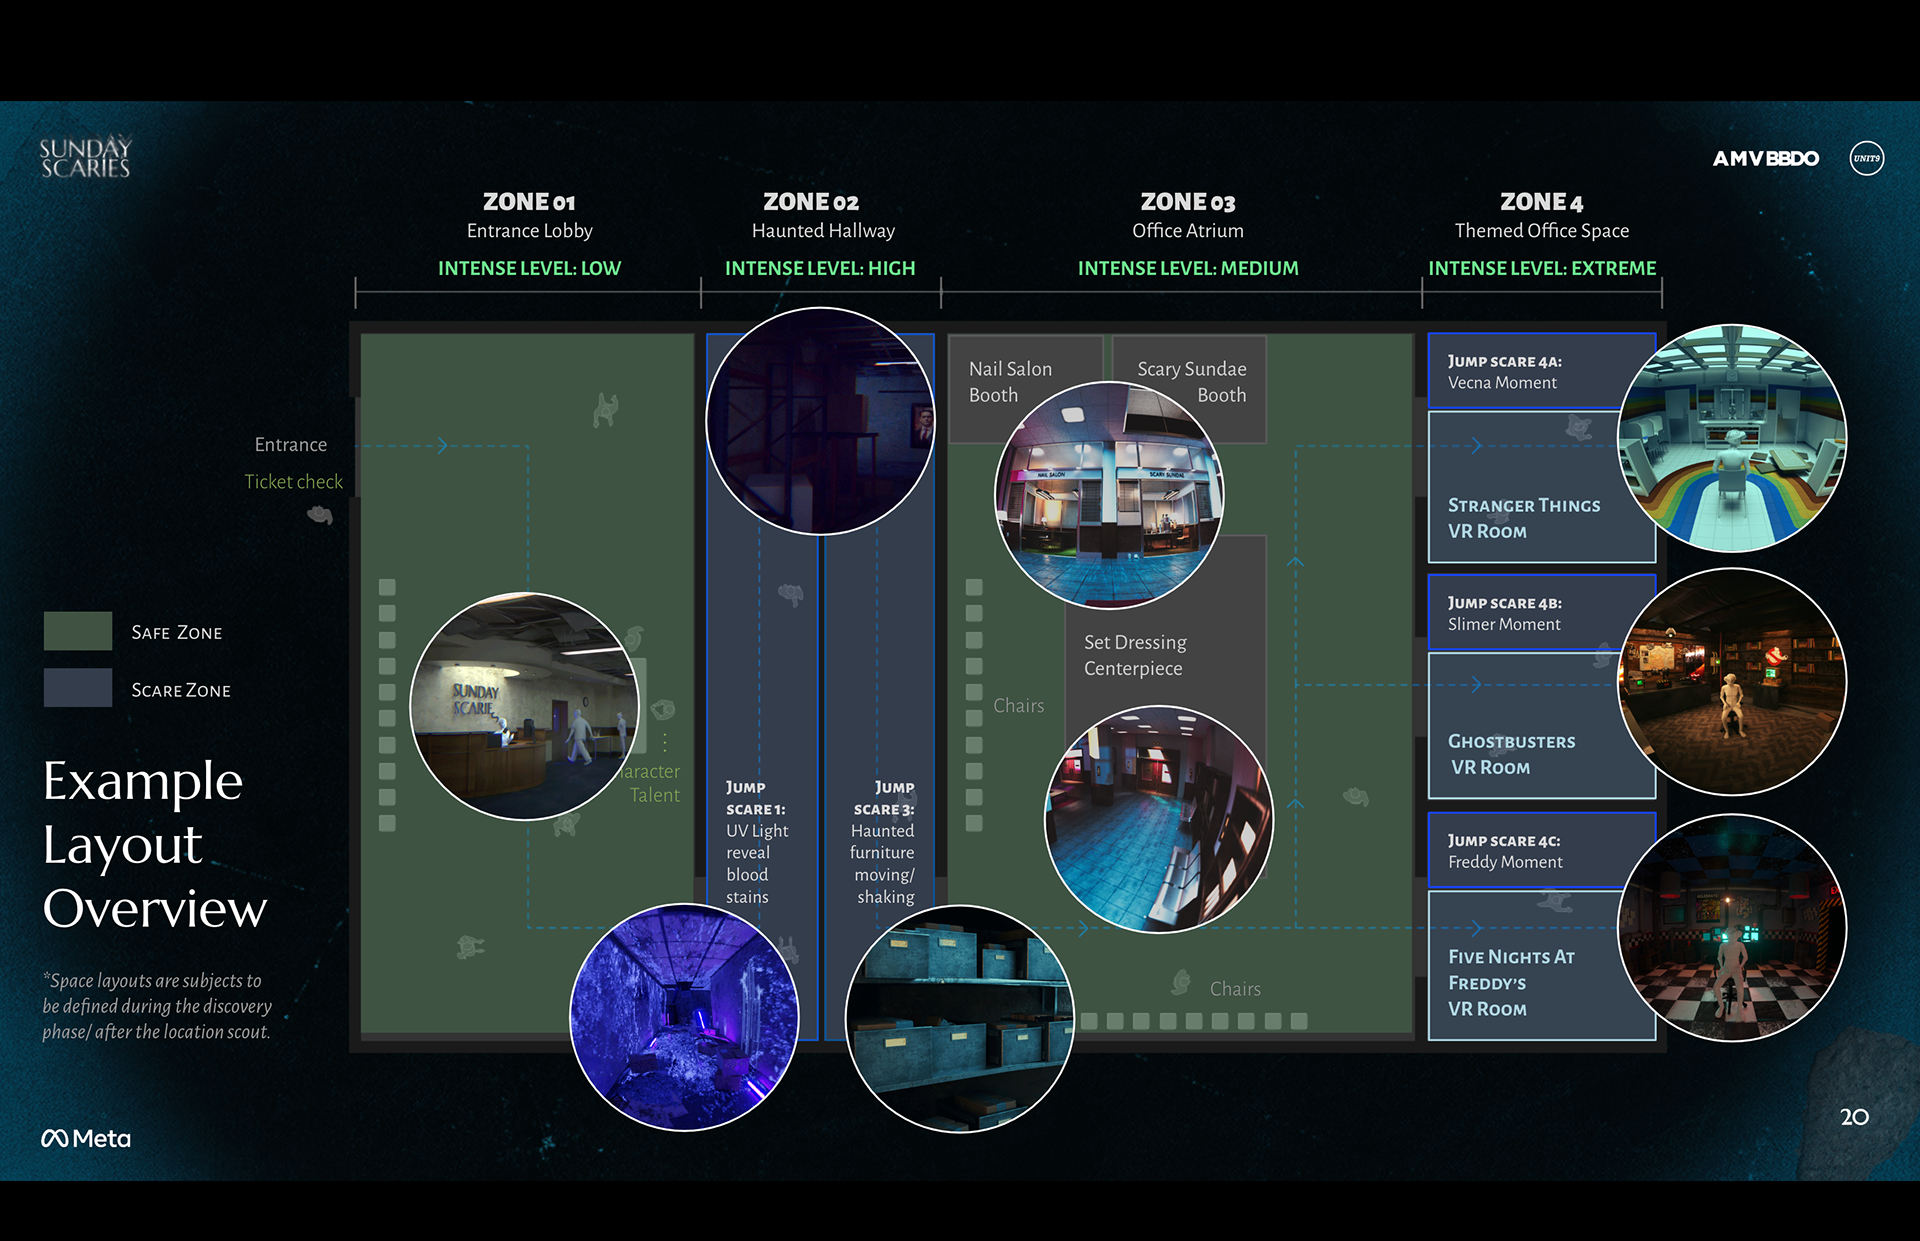
Task: Open the Ghostbusters VR room image
Action: (1732, 682)
